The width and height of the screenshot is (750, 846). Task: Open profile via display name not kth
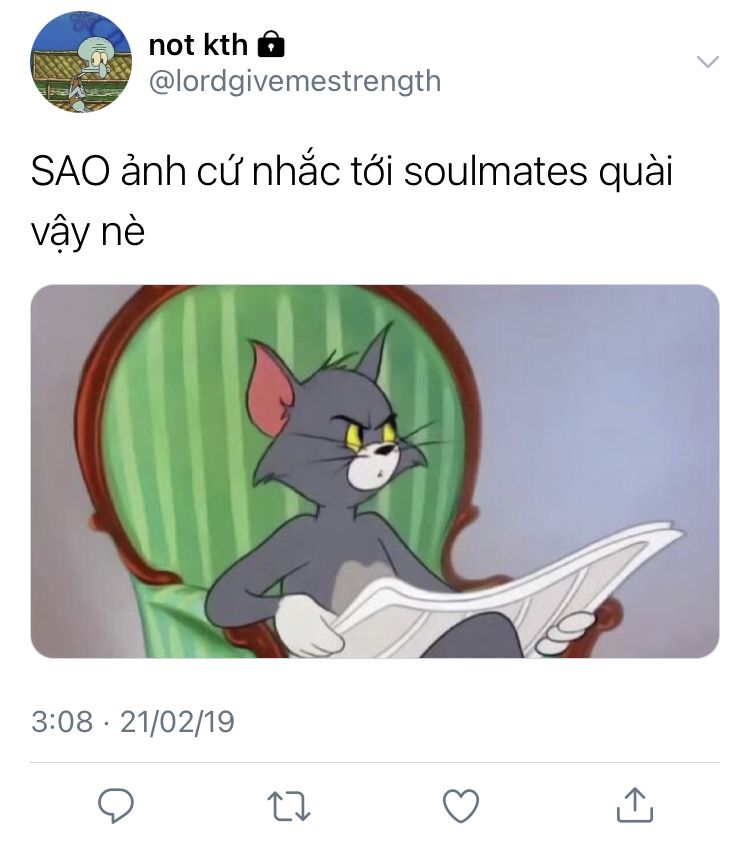pyautogui.click(x=198, y=44)
